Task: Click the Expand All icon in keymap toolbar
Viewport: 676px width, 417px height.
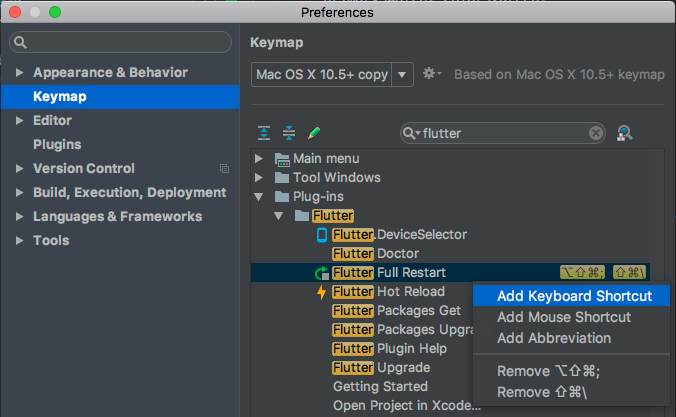Action: (264, 133)
